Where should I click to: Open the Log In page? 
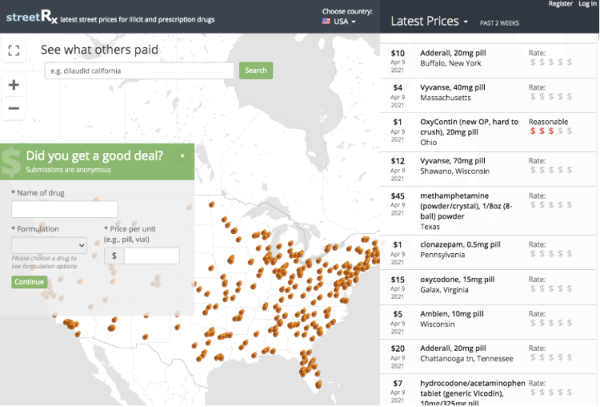[x=588, y=5]
